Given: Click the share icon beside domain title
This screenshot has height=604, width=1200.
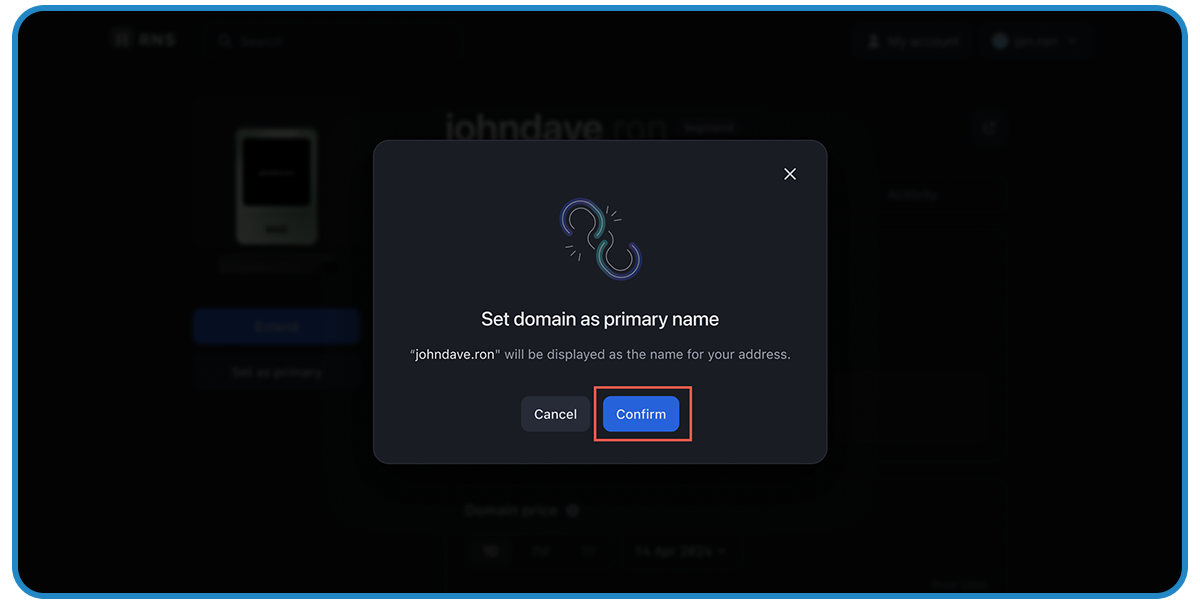Looking at the screenshot, I should 990,127.
